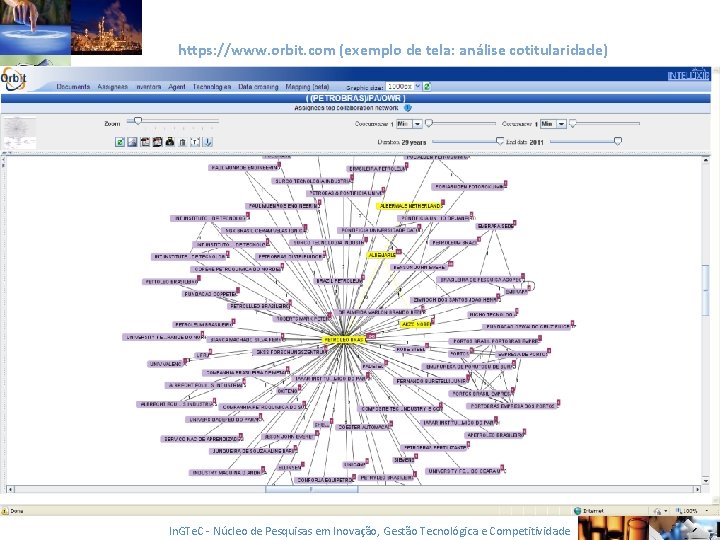Screen dimensions: 720x540
Task: Select the UNIVERSITY FED DO CEARA node
Action: pyautogui.click(x=464, y=471)
